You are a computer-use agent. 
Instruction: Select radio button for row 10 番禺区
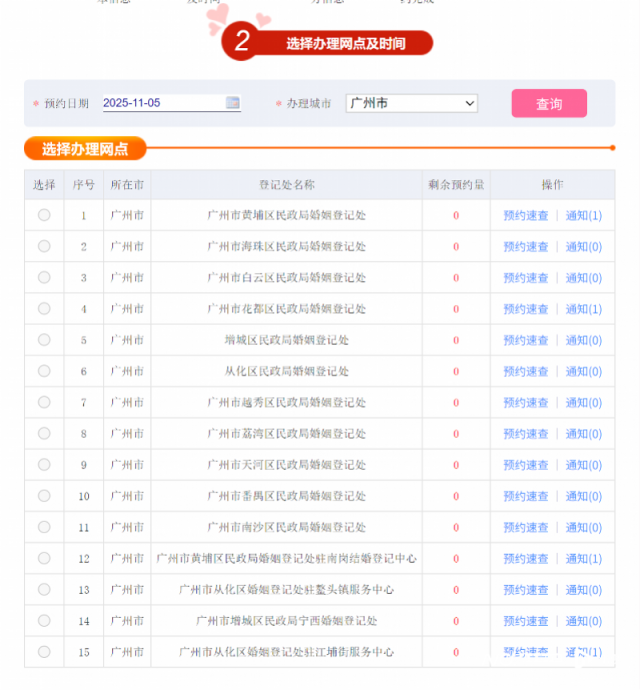click(x=44, y=496)
